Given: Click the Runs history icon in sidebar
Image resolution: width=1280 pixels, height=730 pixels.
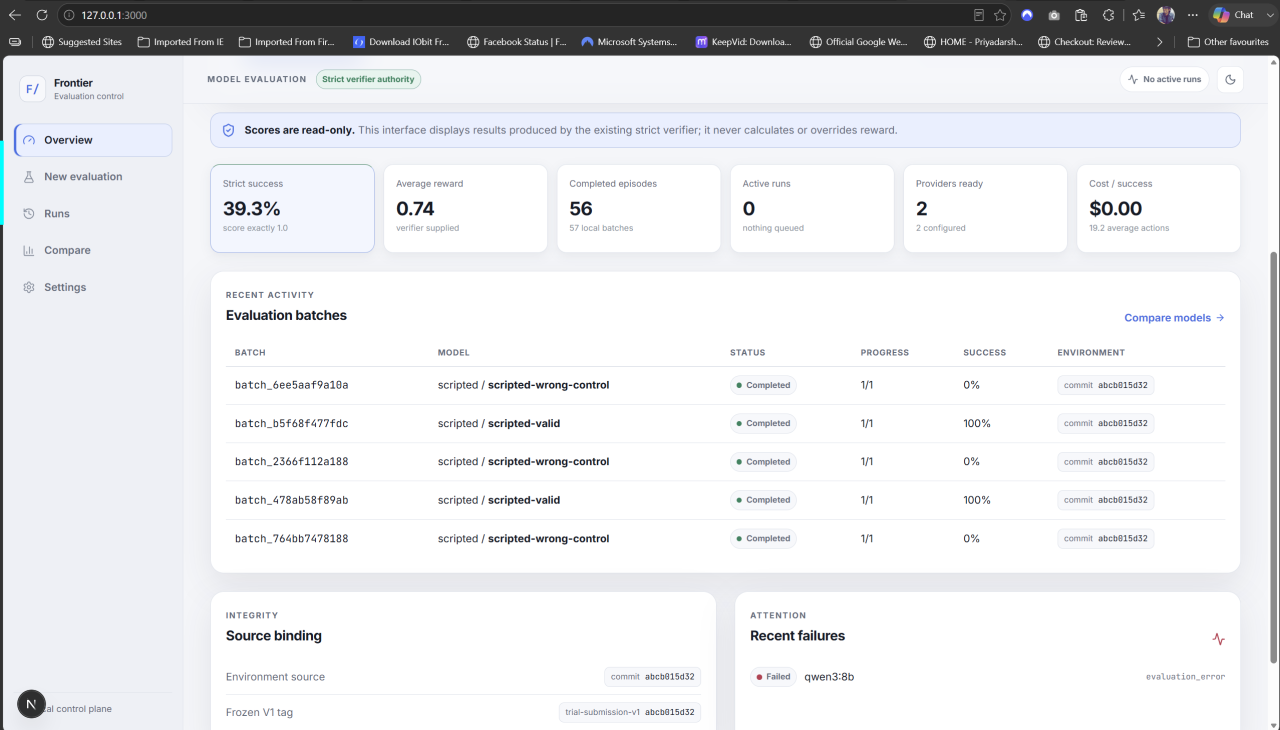Looking at the screenshot, I should point(29,214).
